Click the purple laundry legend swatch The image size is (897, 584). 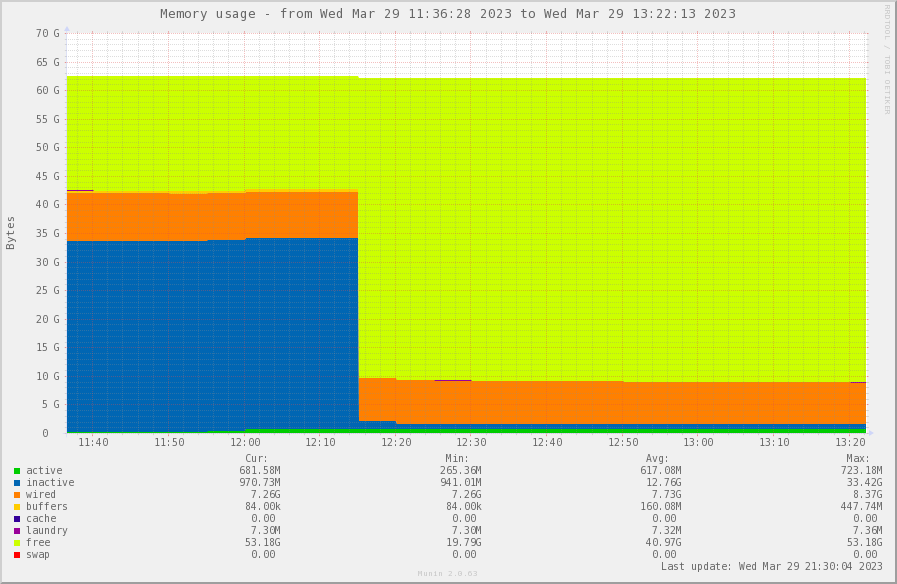coord(17,531)
